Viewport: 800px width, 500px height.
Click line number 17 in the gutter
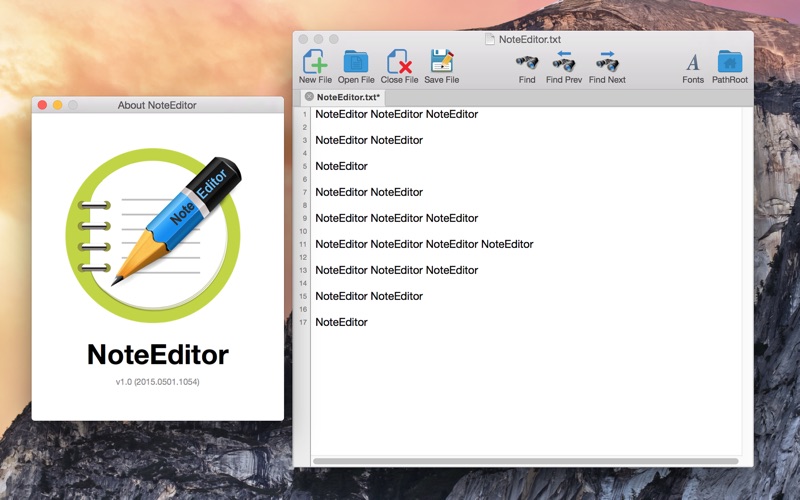tap(303, 322)
